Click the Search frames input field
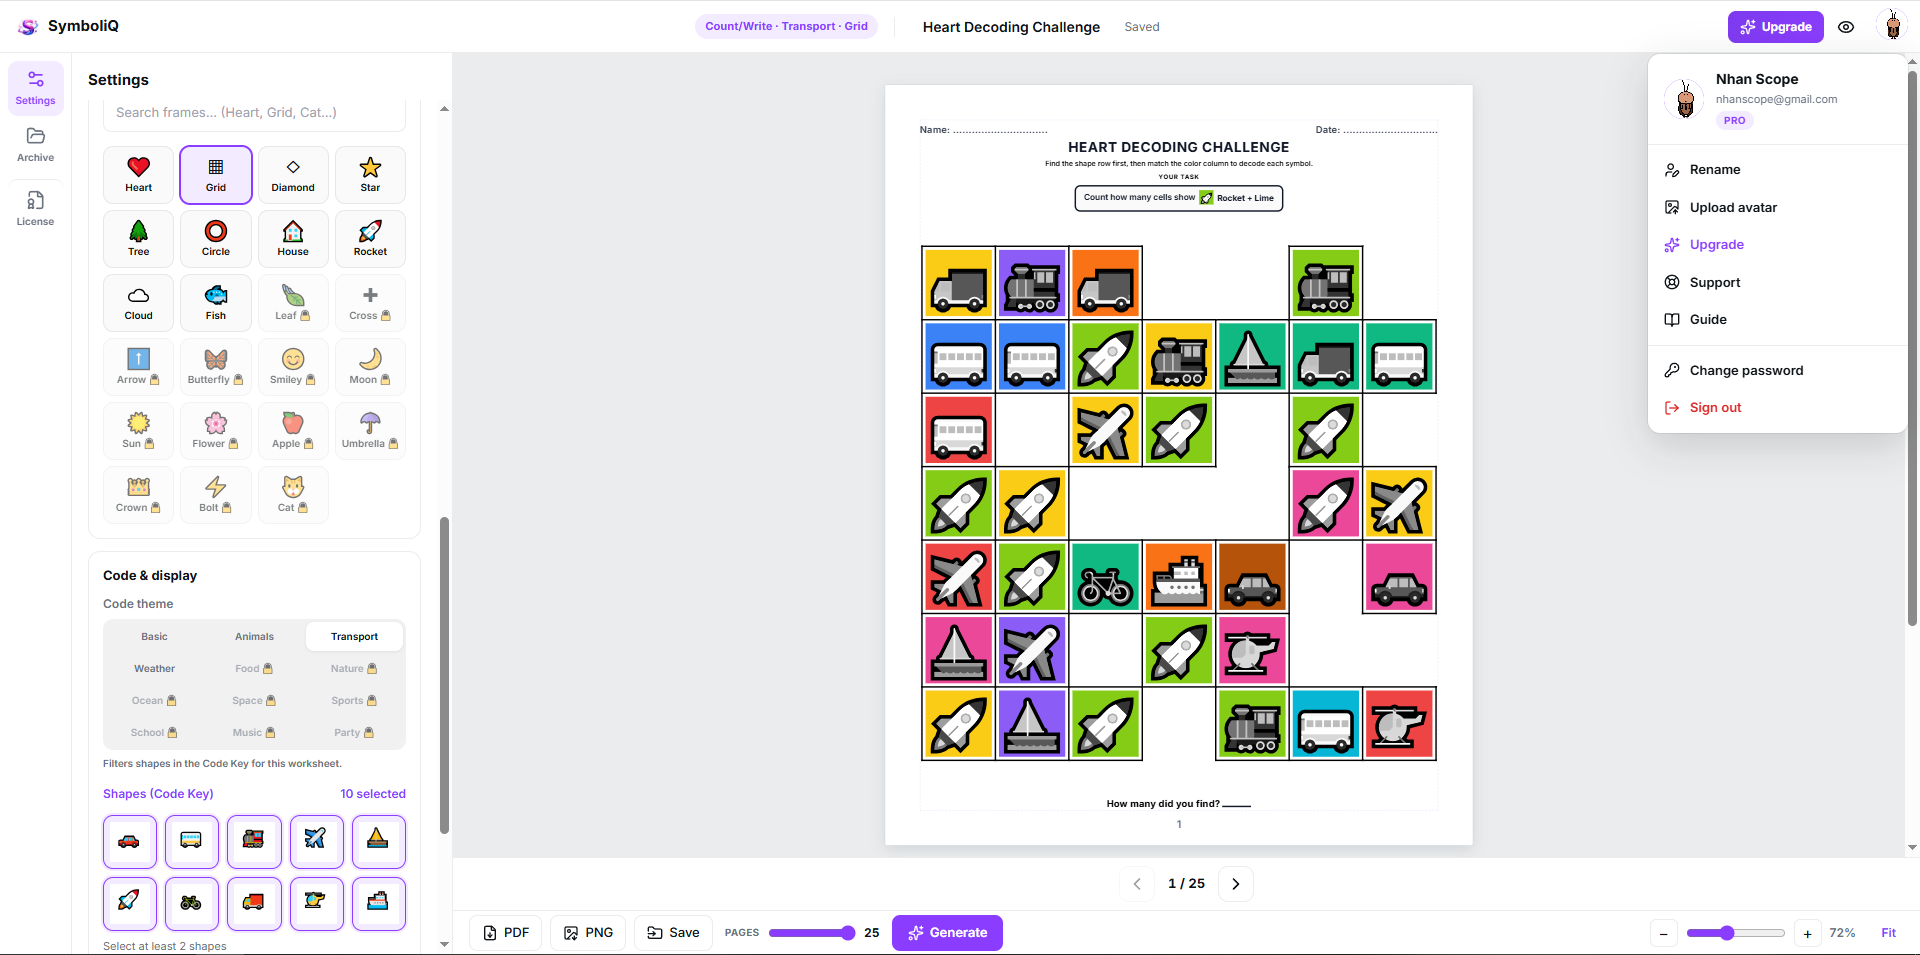This screenshot has height=955, width=1920. (x=254, y=113)
